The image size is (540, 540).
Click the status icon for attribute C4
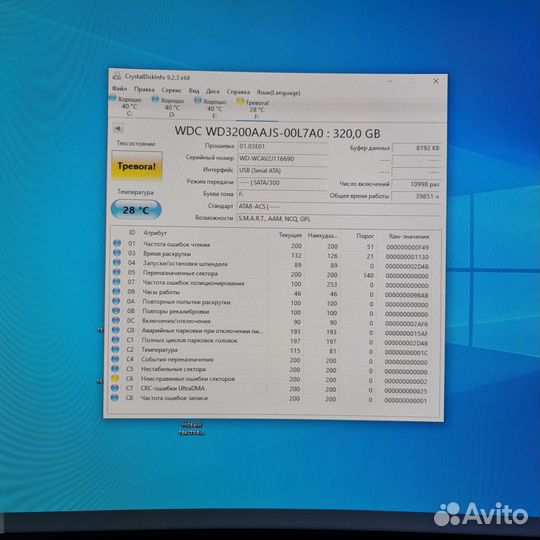(x=115, y=359)
